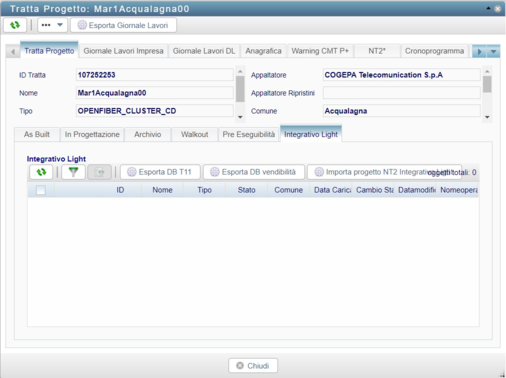
Task: Click the Tipo field OPENFIBER_CLUSTER_CD
Action: [x=155, y=111]
